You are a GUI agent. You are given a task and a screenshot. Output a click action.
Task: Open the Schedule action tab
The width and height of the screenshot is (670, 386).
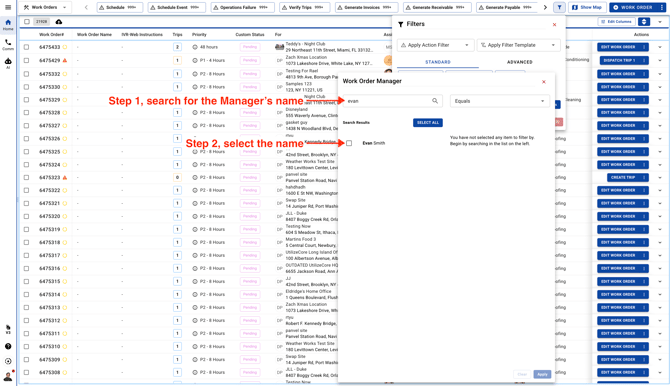coord(120,7)
